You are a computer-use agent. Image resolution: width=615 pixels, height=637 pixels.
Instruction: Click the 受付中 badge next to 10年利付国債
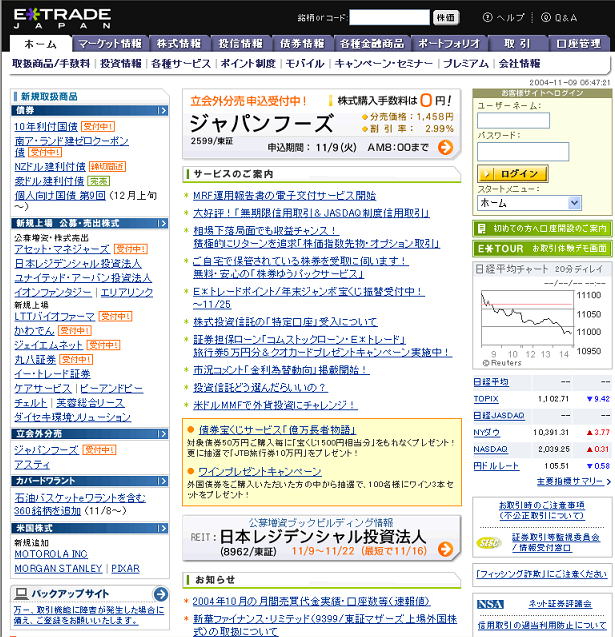point(98,126)
